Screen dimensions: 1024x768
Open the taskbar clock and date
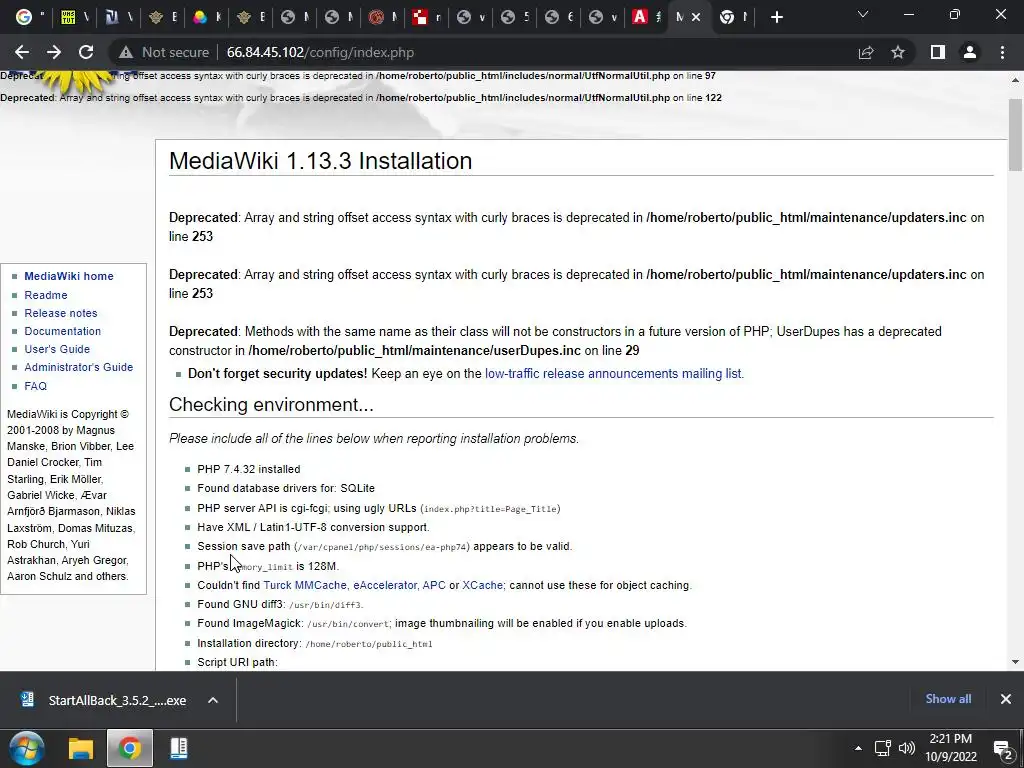950,748
